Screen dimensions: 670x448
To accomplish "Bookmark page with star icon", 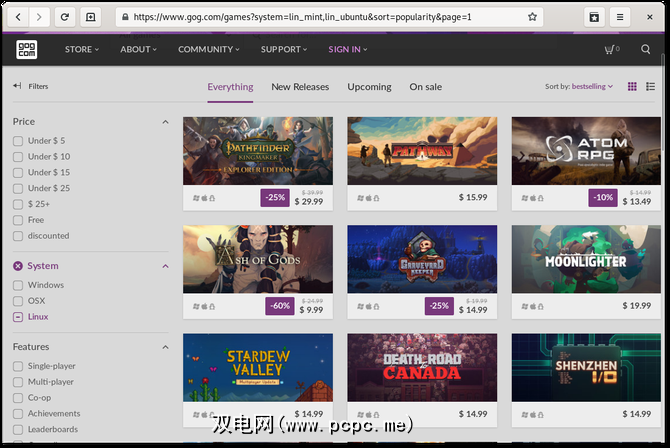I will pos(532,17).
